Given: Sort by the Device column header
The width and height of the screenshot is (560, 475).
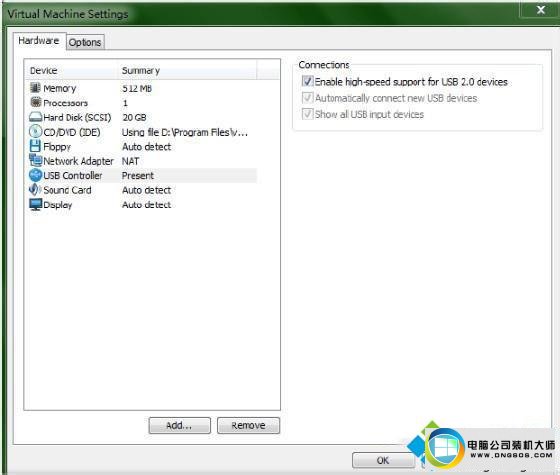Looking at the screenshot, I should click(71, 70).
